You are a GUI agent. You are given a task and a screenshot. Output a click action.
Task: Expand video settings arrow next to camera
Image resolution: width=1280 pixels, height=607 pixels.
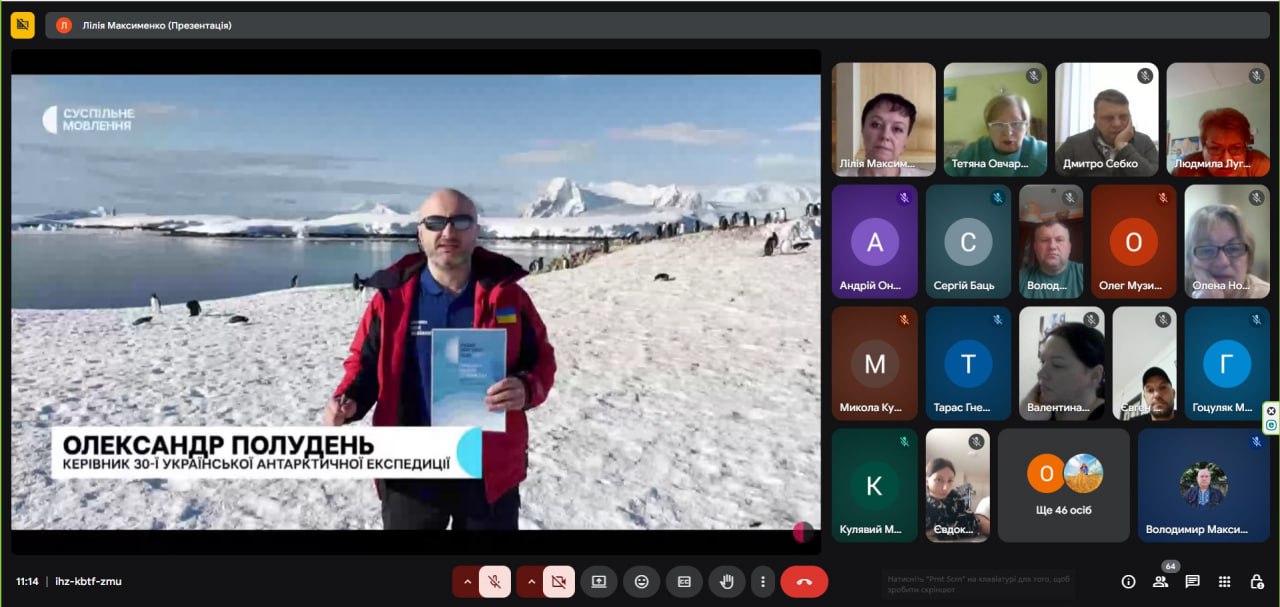coord(530,581)
